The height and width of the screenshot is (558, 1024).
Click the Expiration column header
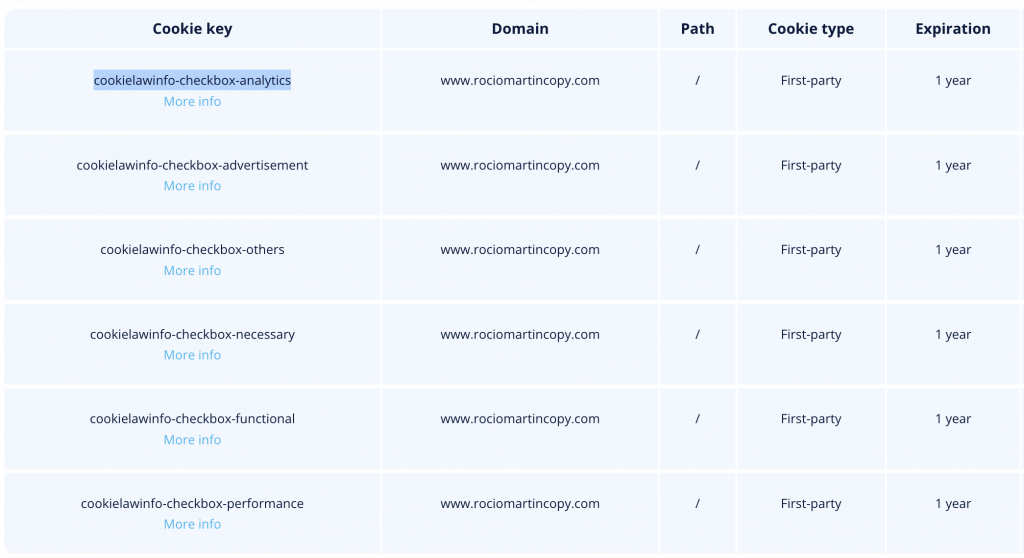tap(953, 29)
